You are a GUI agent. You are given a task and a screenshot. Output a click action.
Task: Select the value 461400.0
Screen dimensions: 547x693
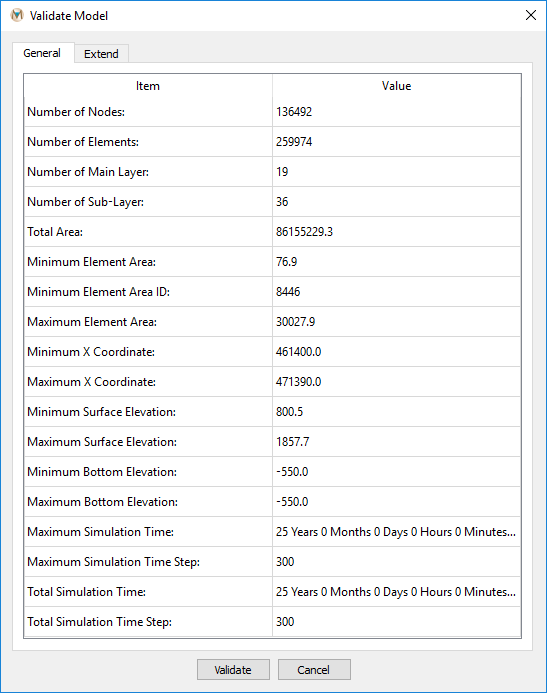coord(299,352)
